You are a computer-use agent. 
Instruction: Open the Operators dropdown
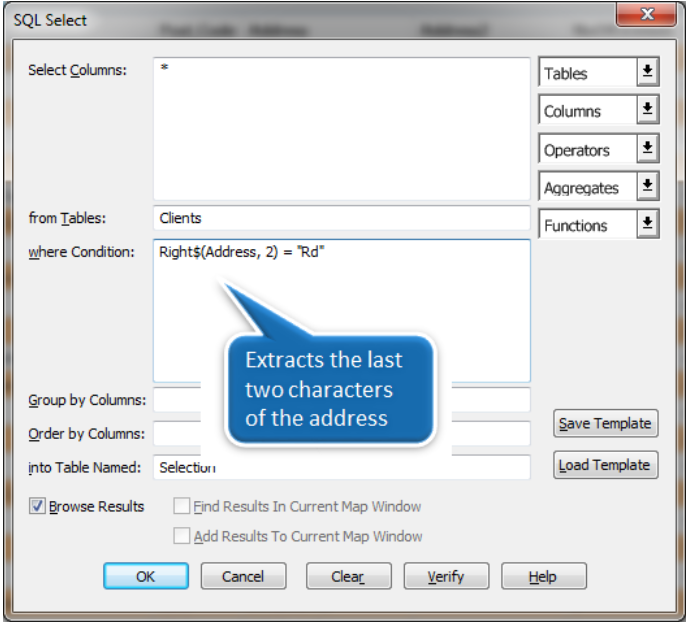tap(648, 149)
